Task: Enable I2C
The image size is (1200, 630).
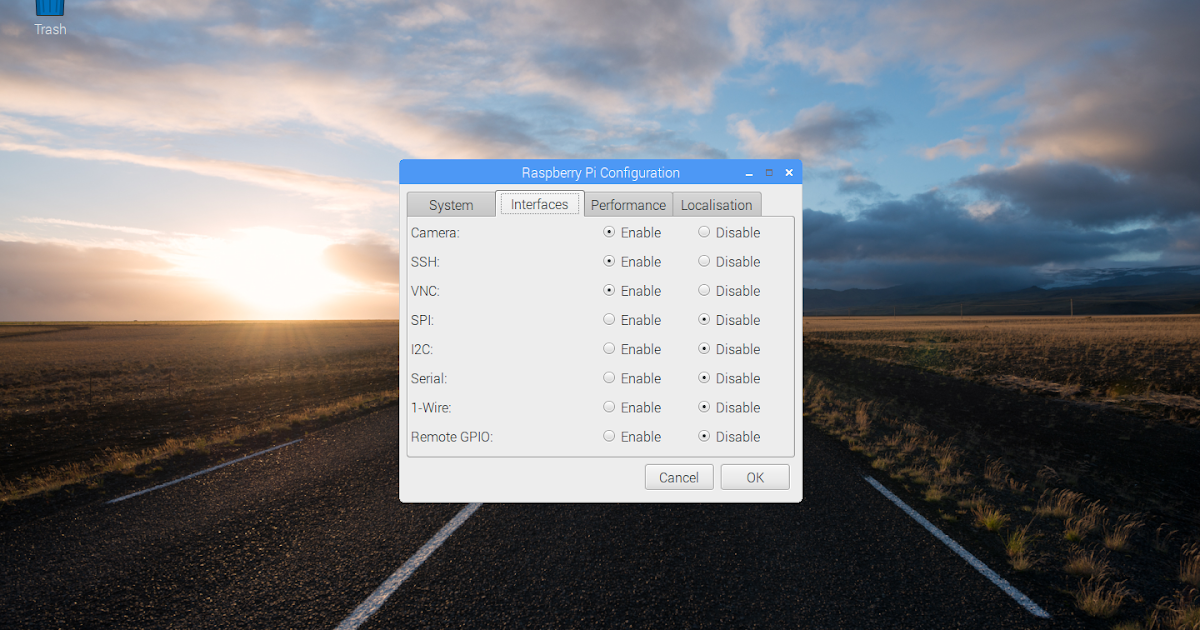Action: click(609, 349)
